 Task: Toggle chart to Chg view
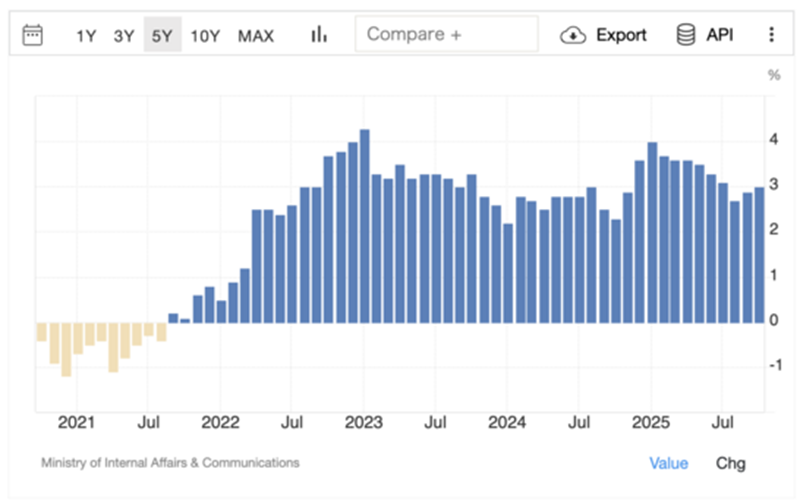coord(730,463)
